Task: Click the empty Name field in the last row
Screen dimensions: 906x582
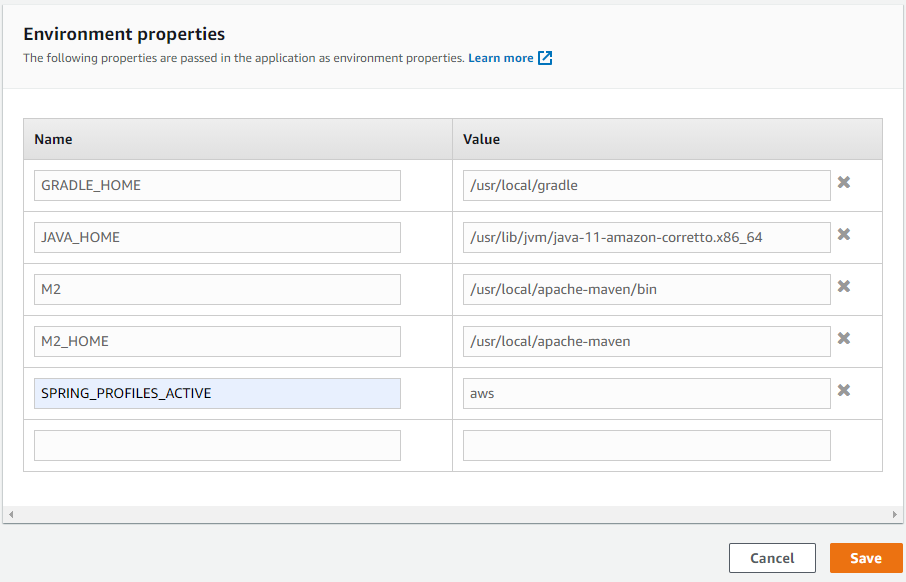Action: coord(216,445)
